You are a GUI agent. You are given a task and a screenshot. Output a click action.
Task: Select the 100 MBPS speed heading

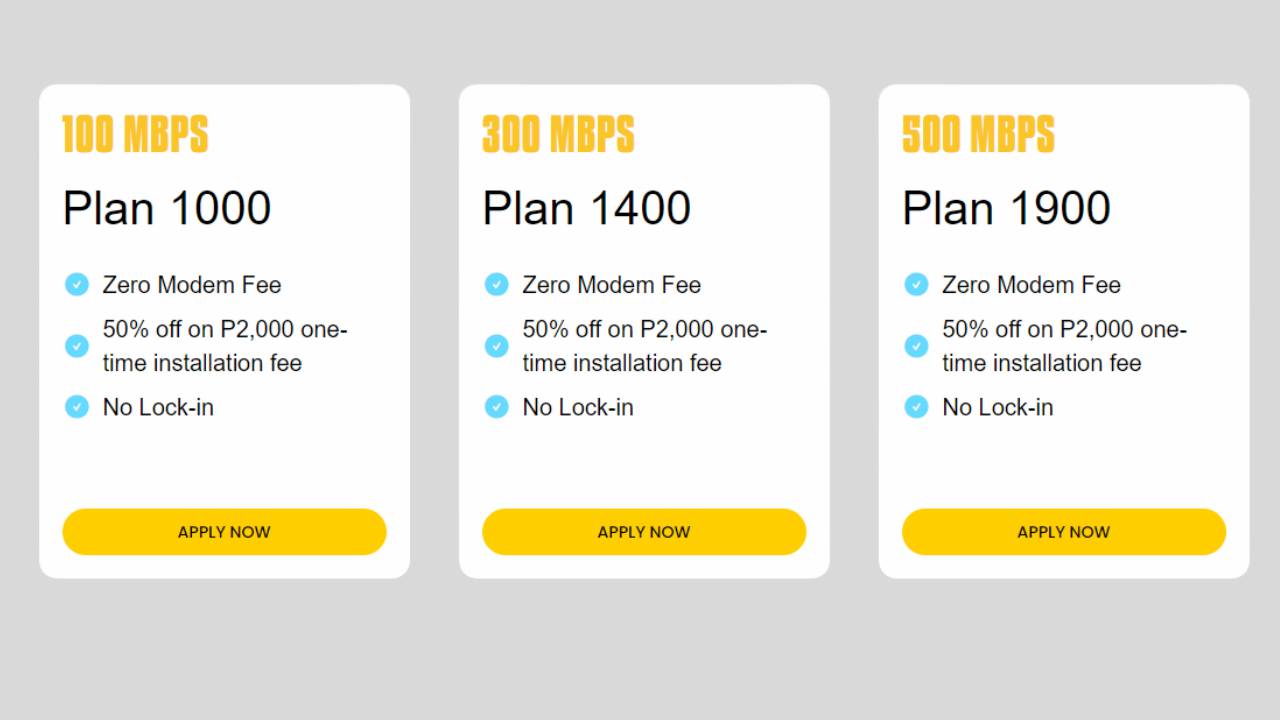point(135,135)
